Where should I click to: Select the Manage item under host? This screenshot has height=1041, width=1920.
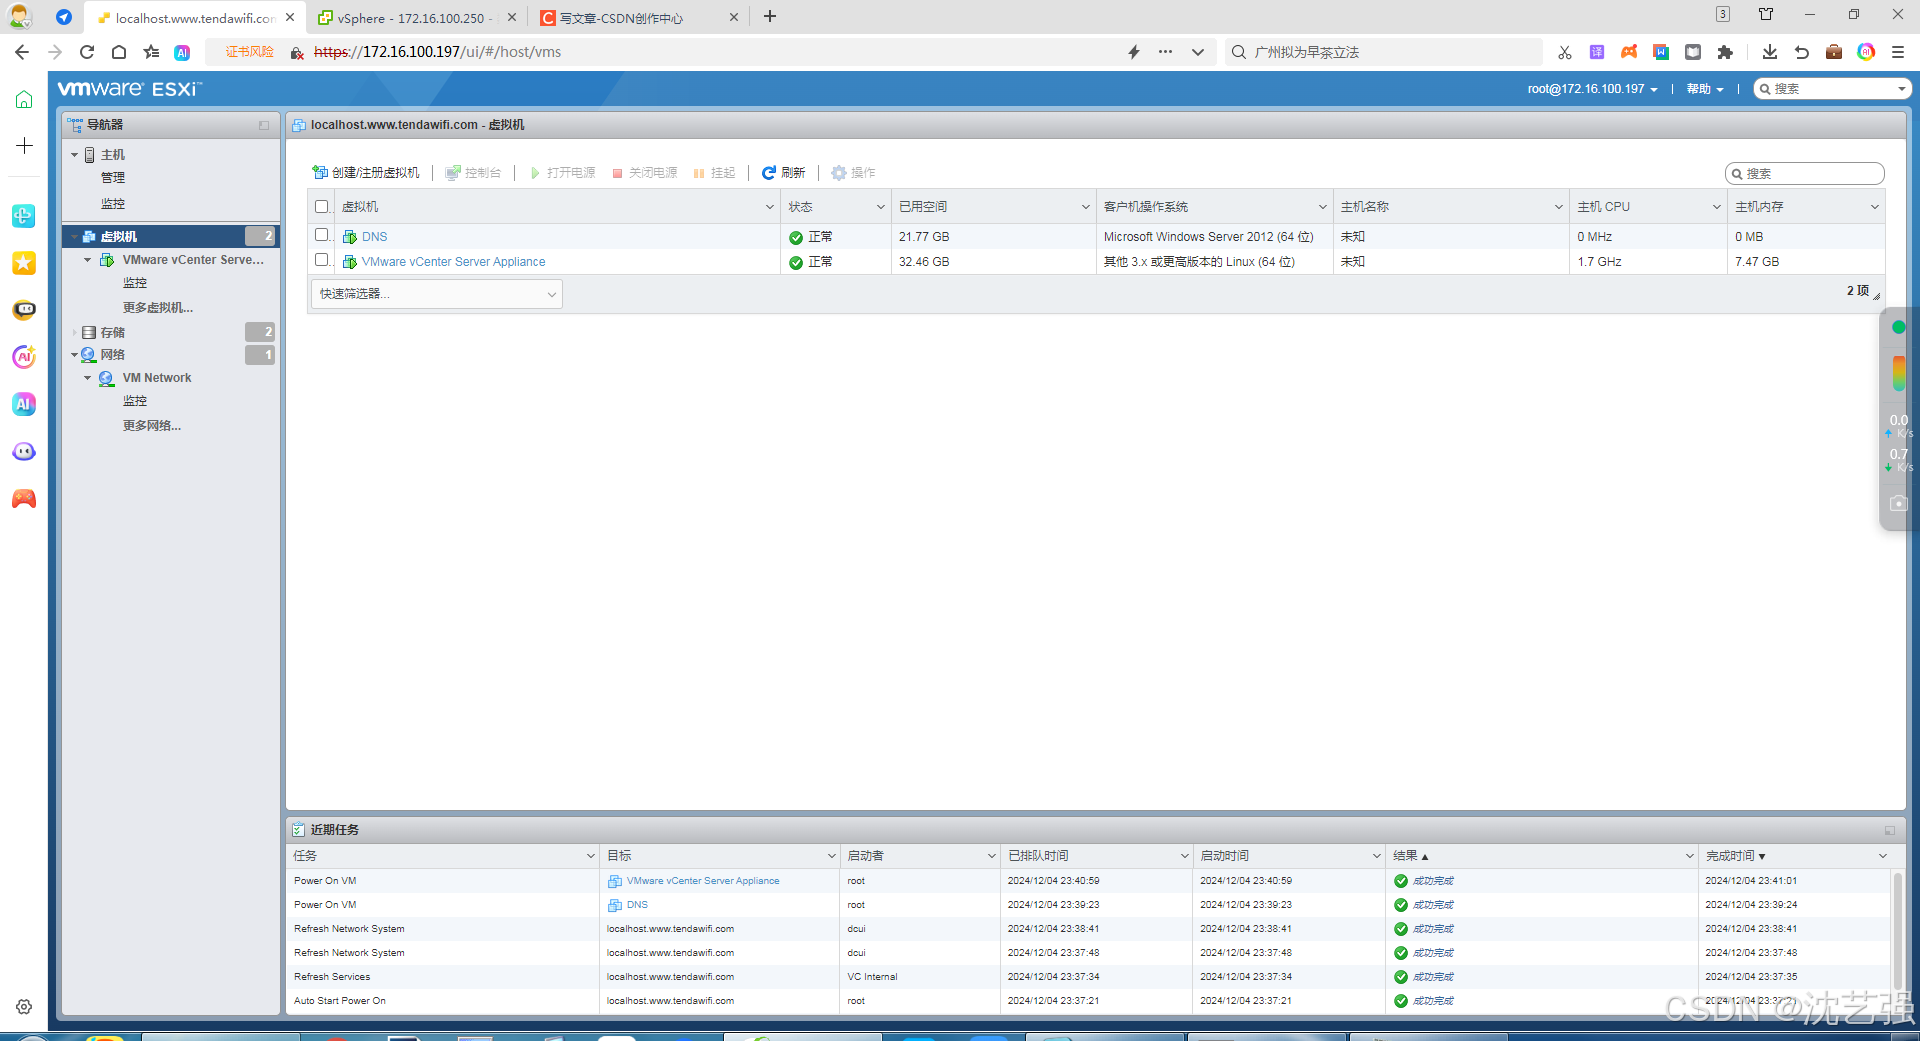coord(113,178)
